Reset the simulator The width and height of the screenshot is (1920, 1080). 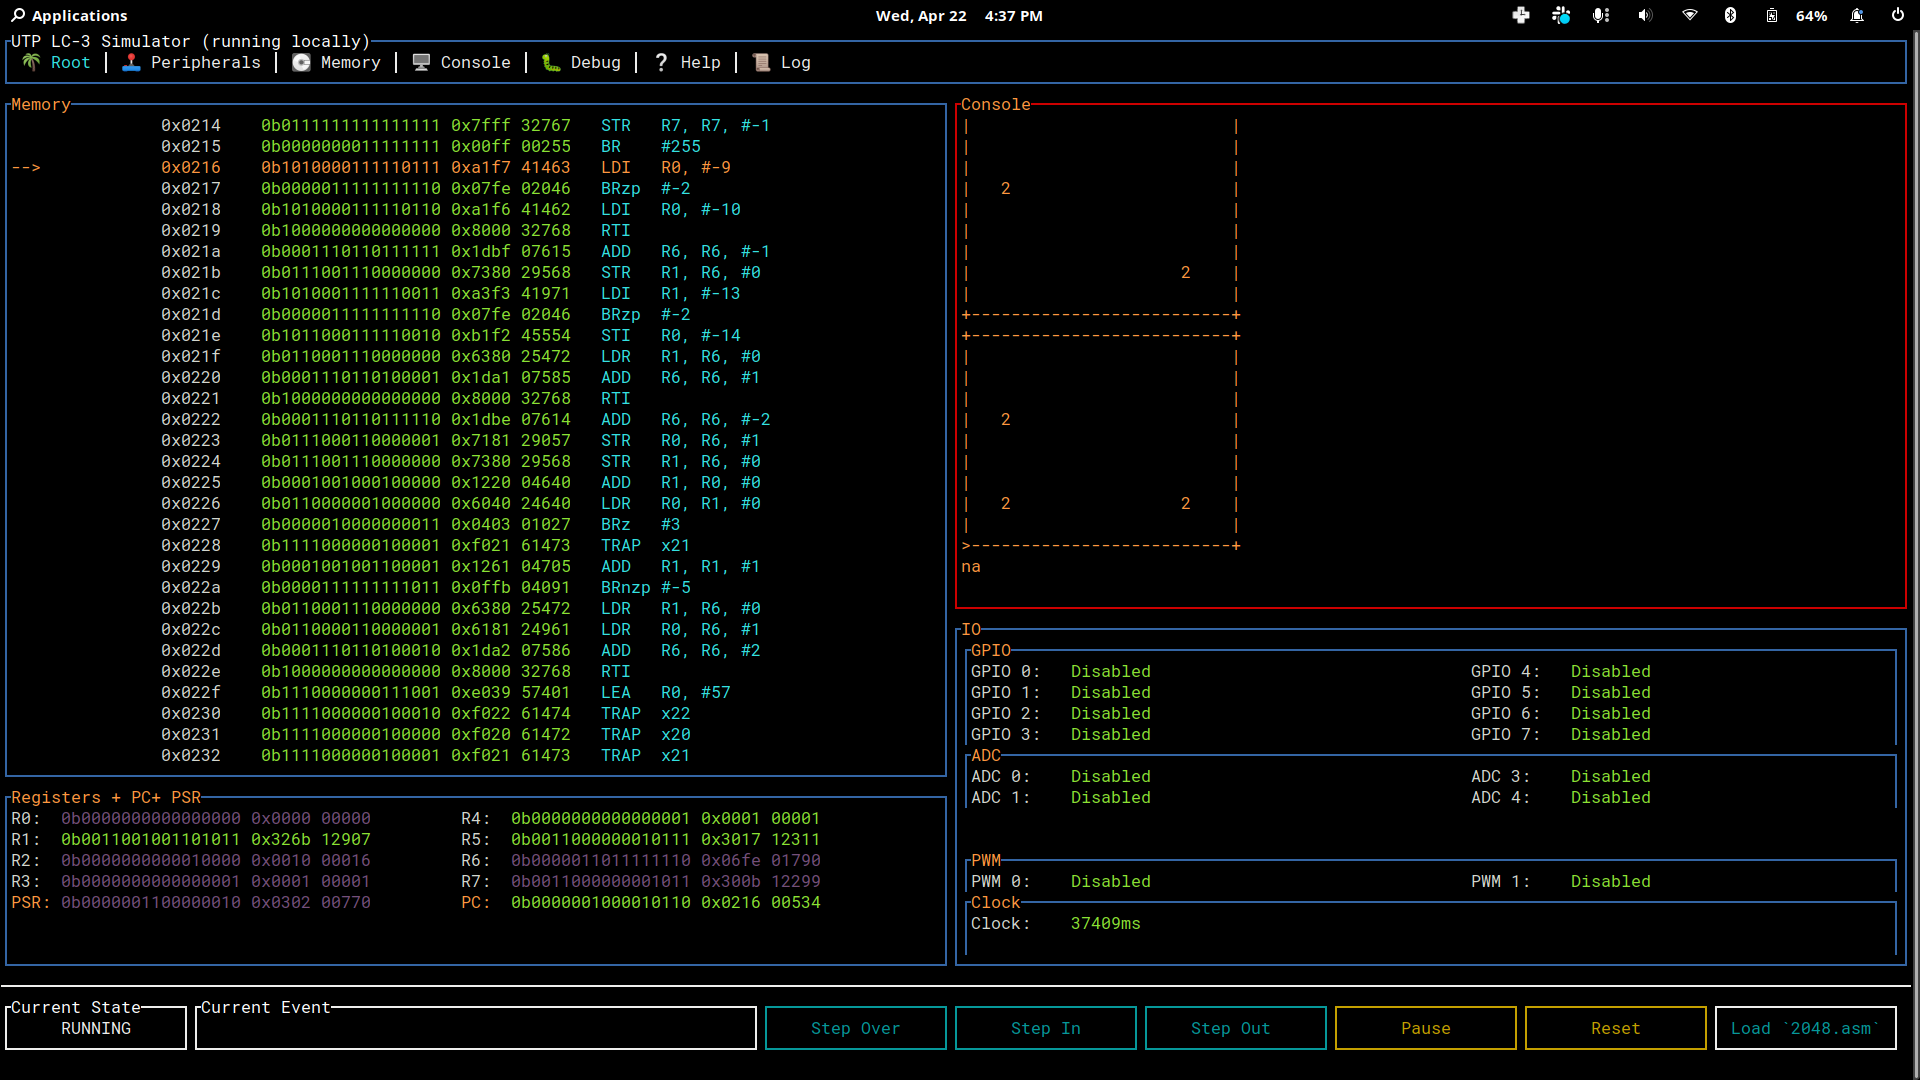pyautogui.click(x=1615, y=1028)
